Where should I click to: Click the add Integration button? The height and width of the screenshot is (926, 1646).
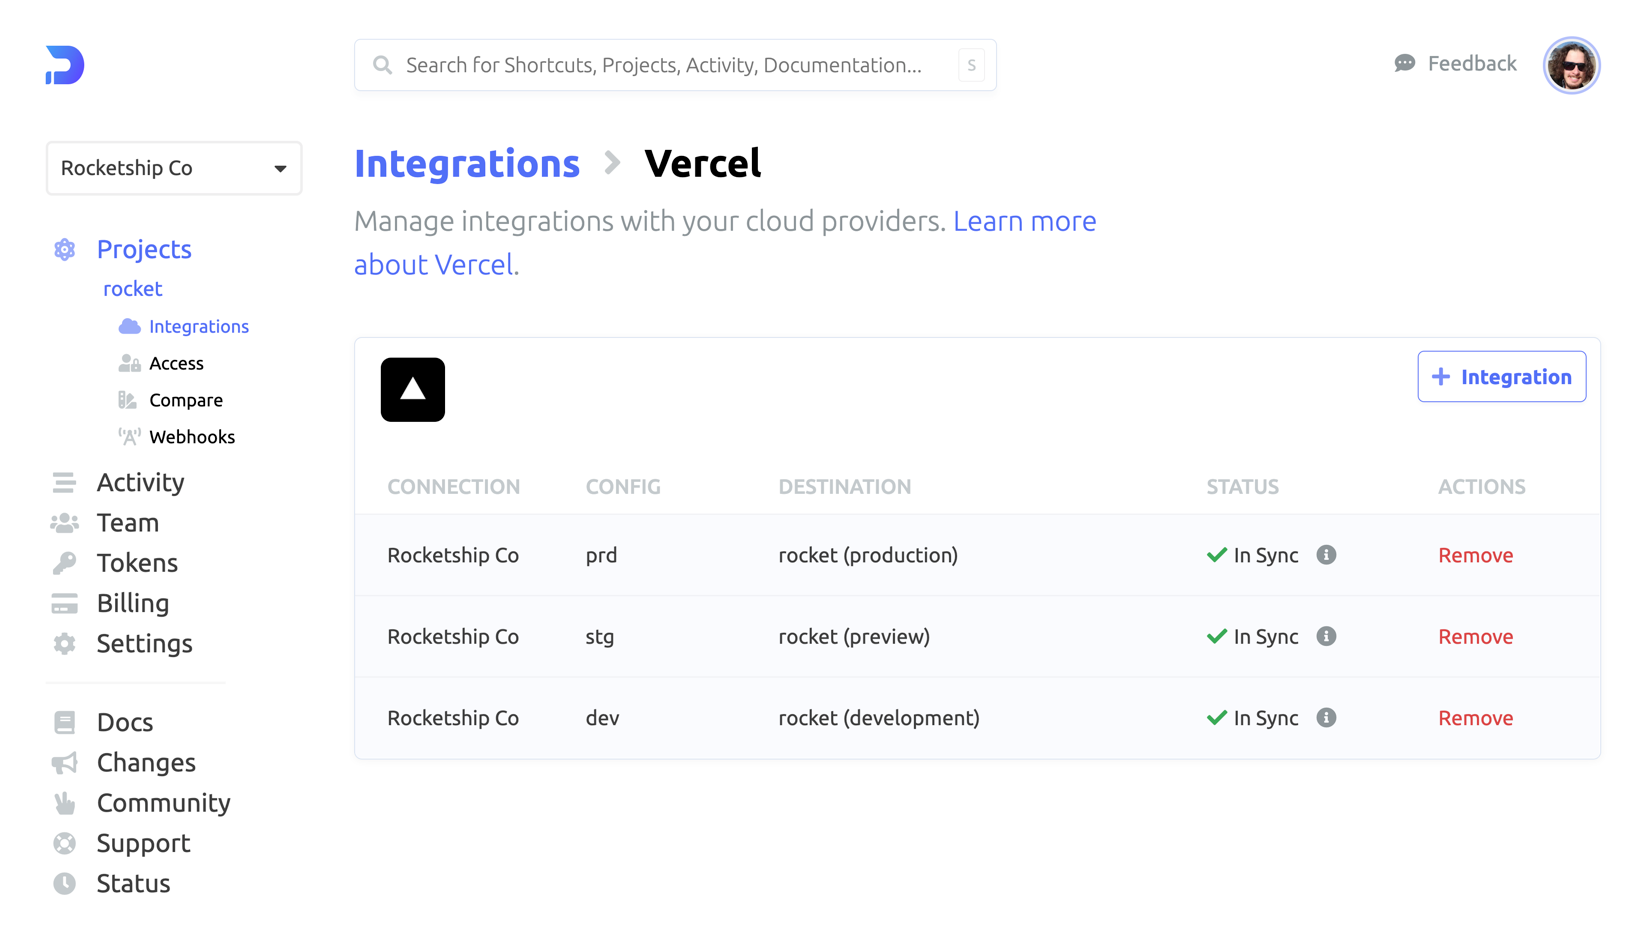[x=1501, y=377]
